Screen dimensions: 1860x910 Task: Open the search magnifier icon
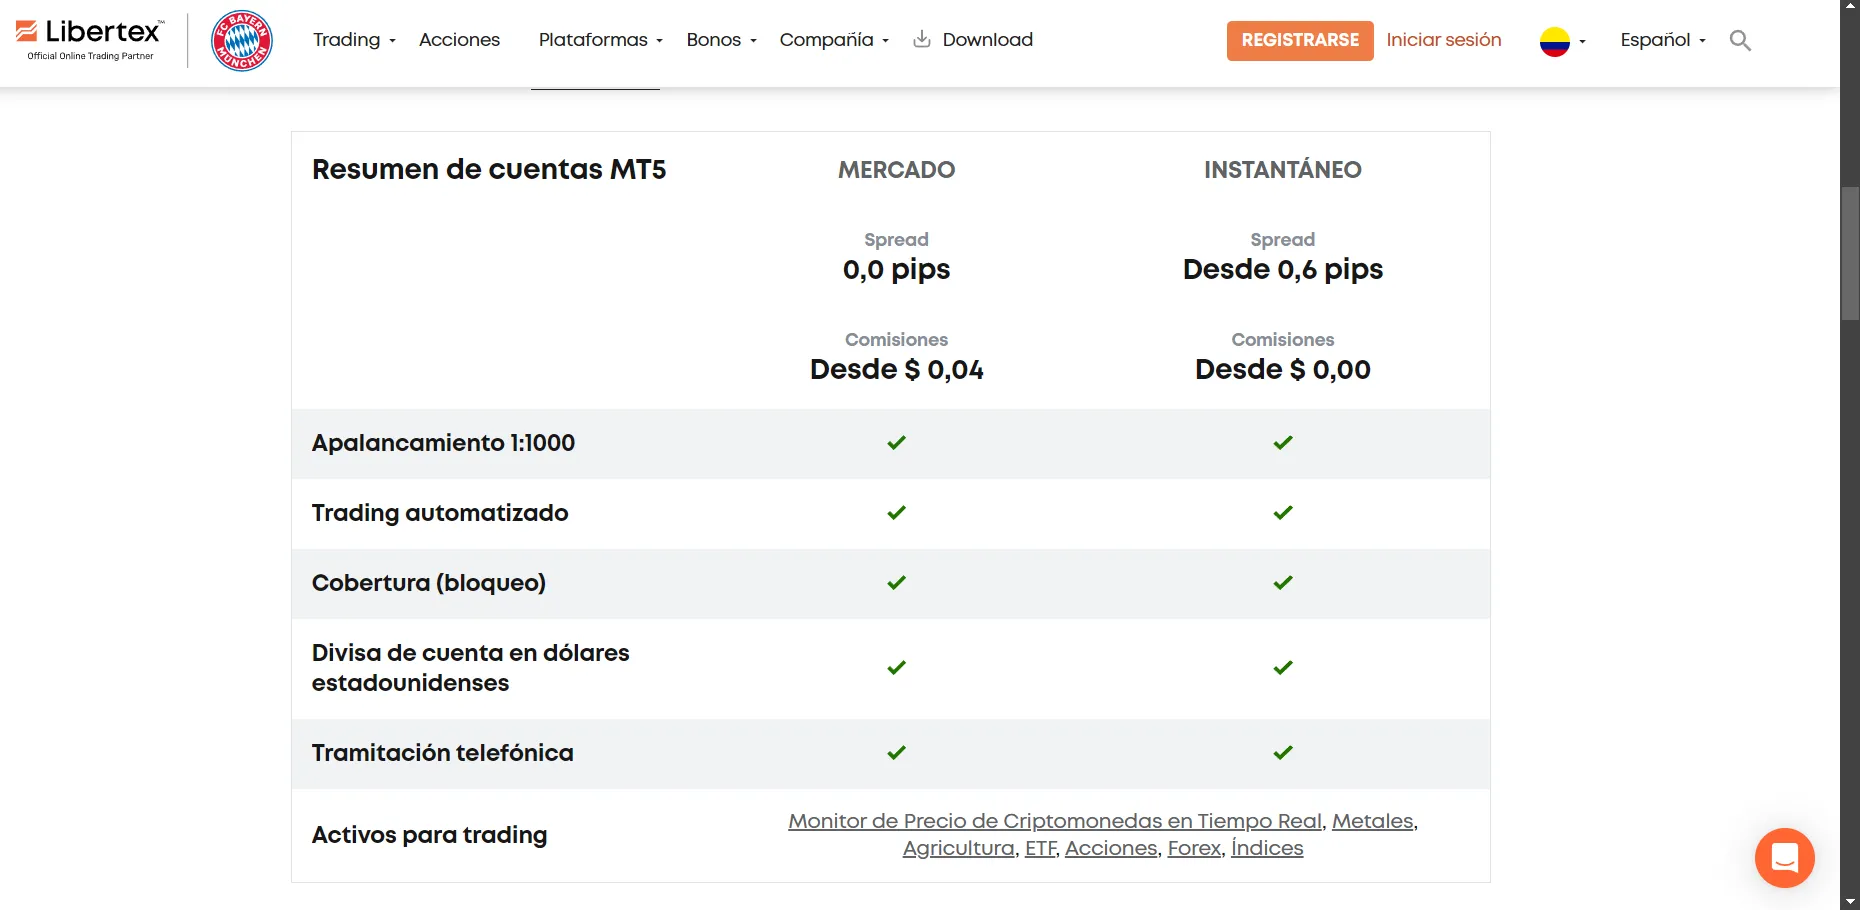[1740, 40]
